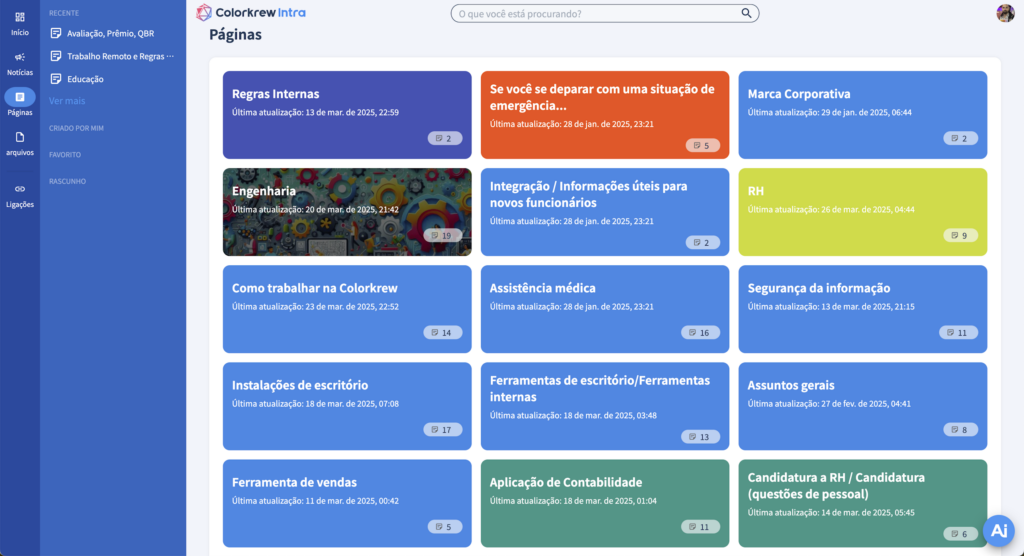
Task: Click the Colorkrew Intra logo
Action: tap(251, 12)
